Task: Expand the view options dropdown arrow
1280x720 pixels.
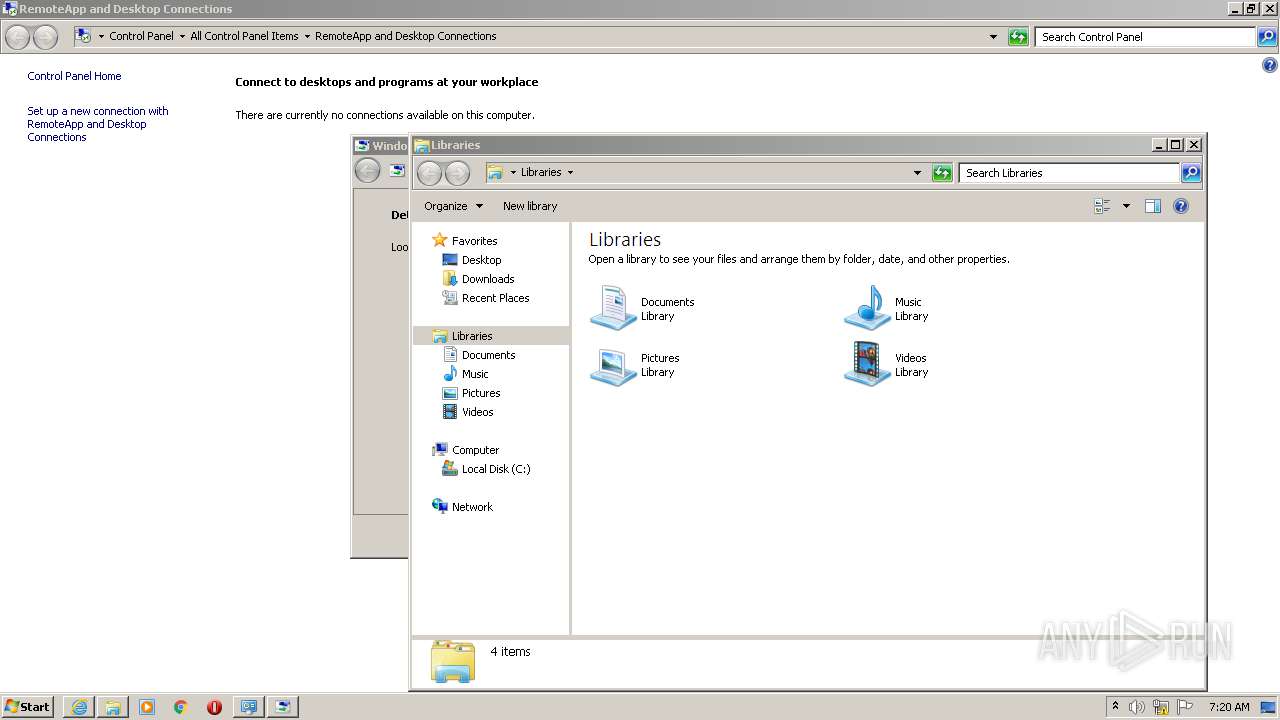Action: click(1126, 206)
